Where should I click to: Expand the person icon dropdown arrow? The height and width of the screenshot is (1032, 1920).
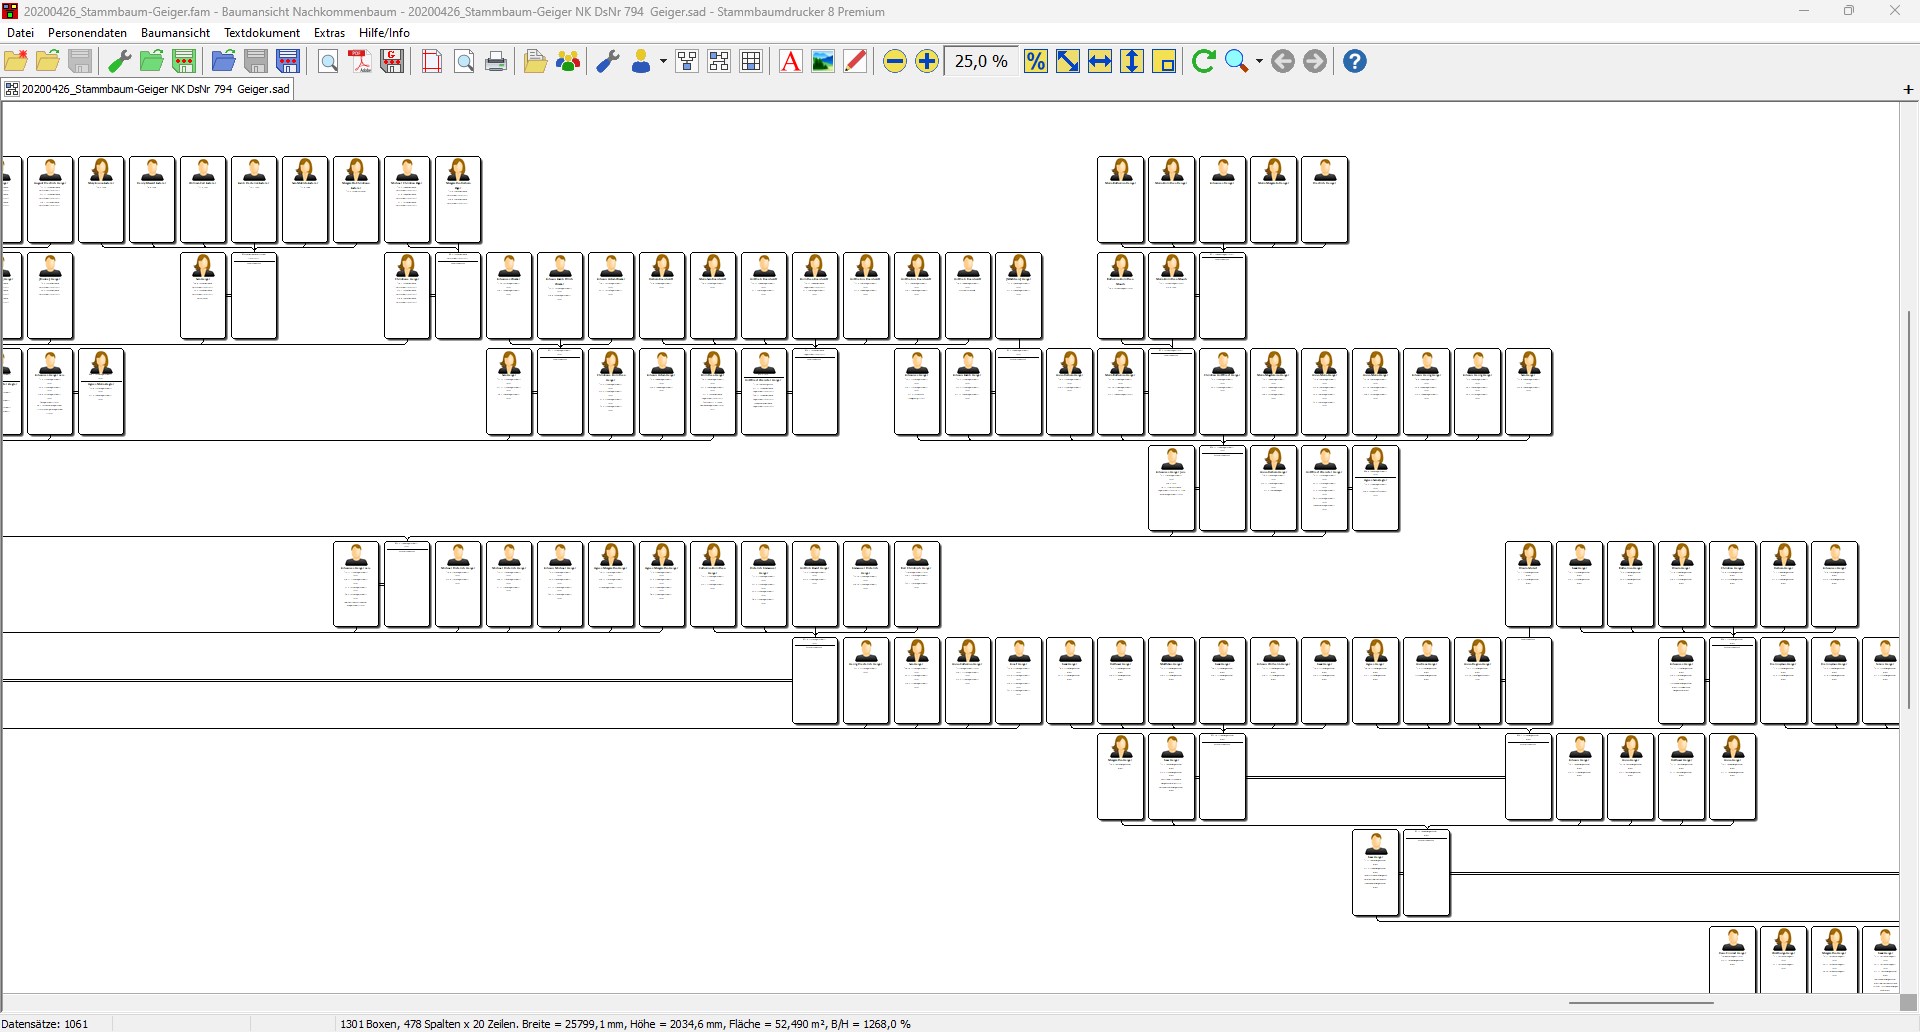[663, 62]
